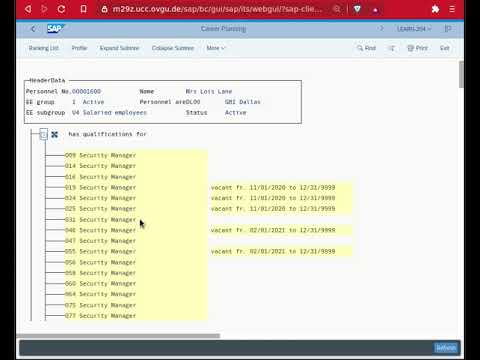
Task: Select the 'has qualifications for' heading
Action: click(107, 134)
